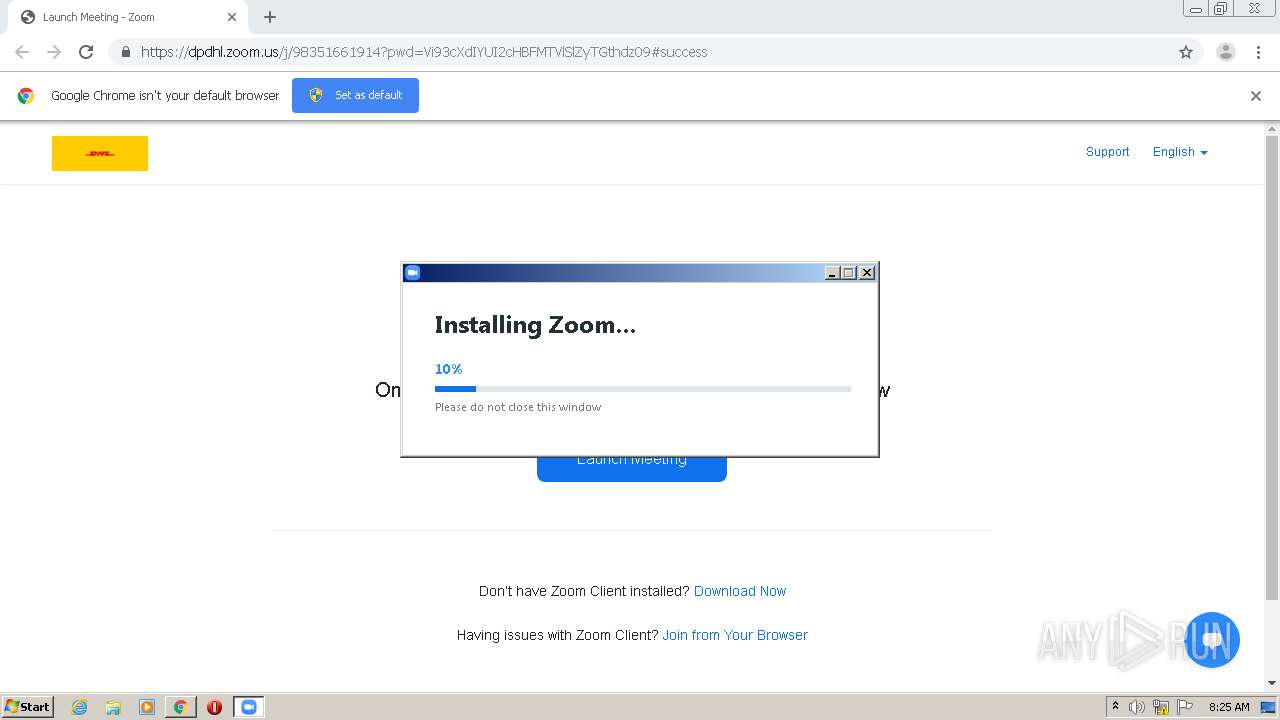
Task: Open Windows Media Player from taskbar
Action: pyautogui.click(x=147, y=707)
